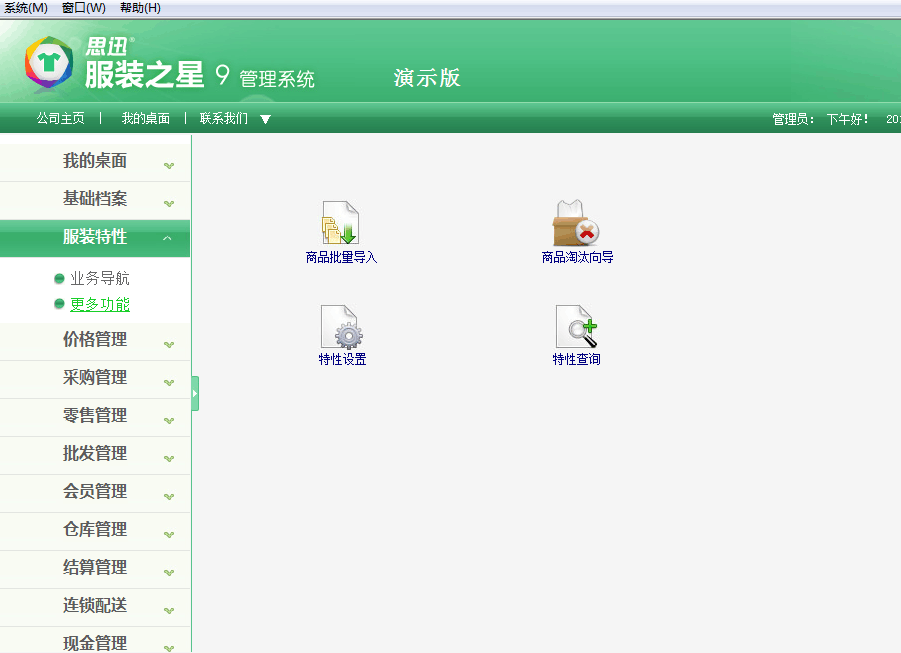Click the 服装之星 t-shirt logo
Screen dimensions: 901x653
tap(49, 63)
